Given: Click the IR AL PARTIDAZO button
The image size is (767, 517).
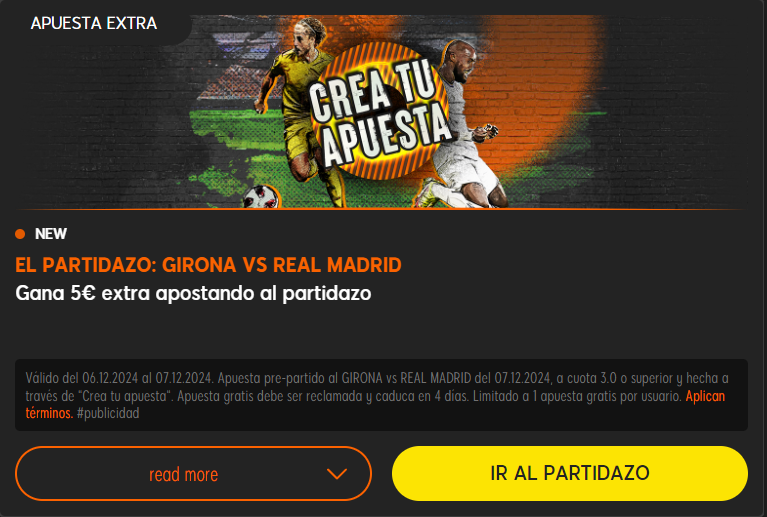Looking at the screenshot, I should pyautogui.click(x=570, y=473).
